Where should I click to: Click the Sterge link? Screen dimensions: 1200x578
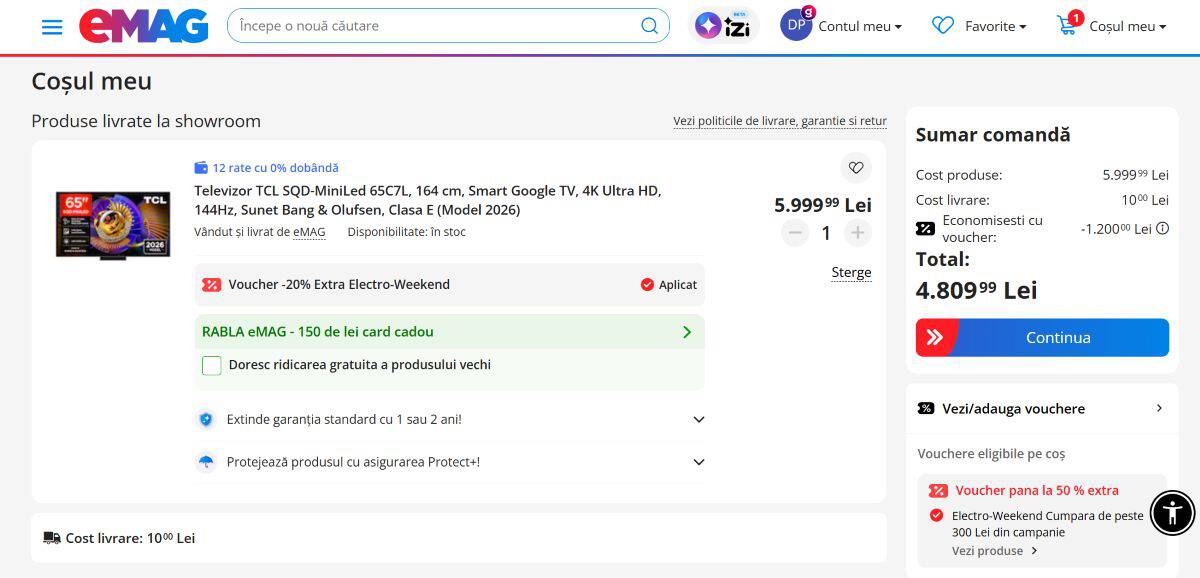[x=851, y=272]
